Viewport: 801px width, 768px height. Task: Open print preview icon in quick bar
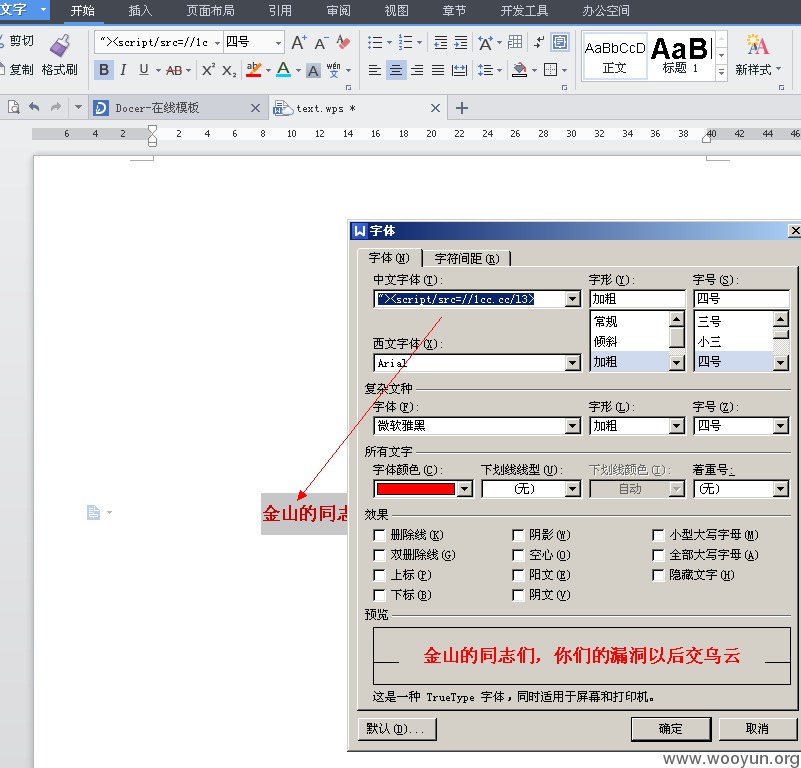(x=13, y=107)
